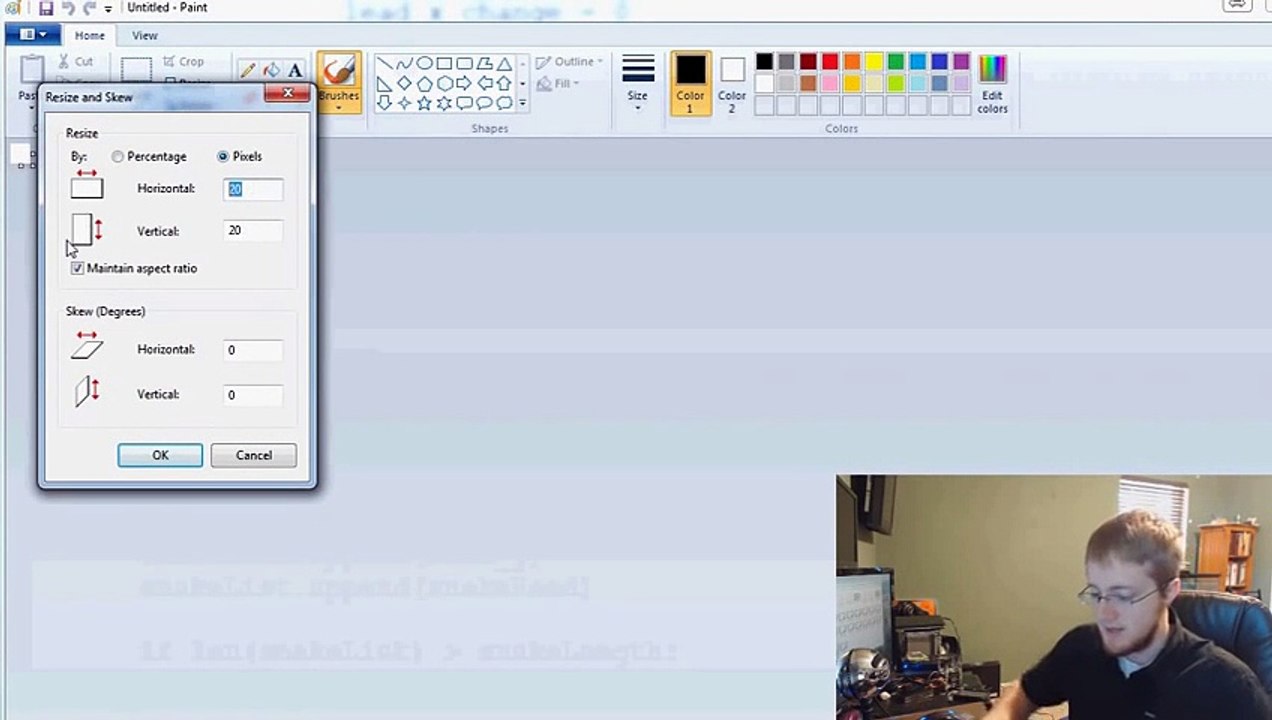Select the Pixels radio button
Viewport: 1272px width, 720px height.
coord(223,157)
